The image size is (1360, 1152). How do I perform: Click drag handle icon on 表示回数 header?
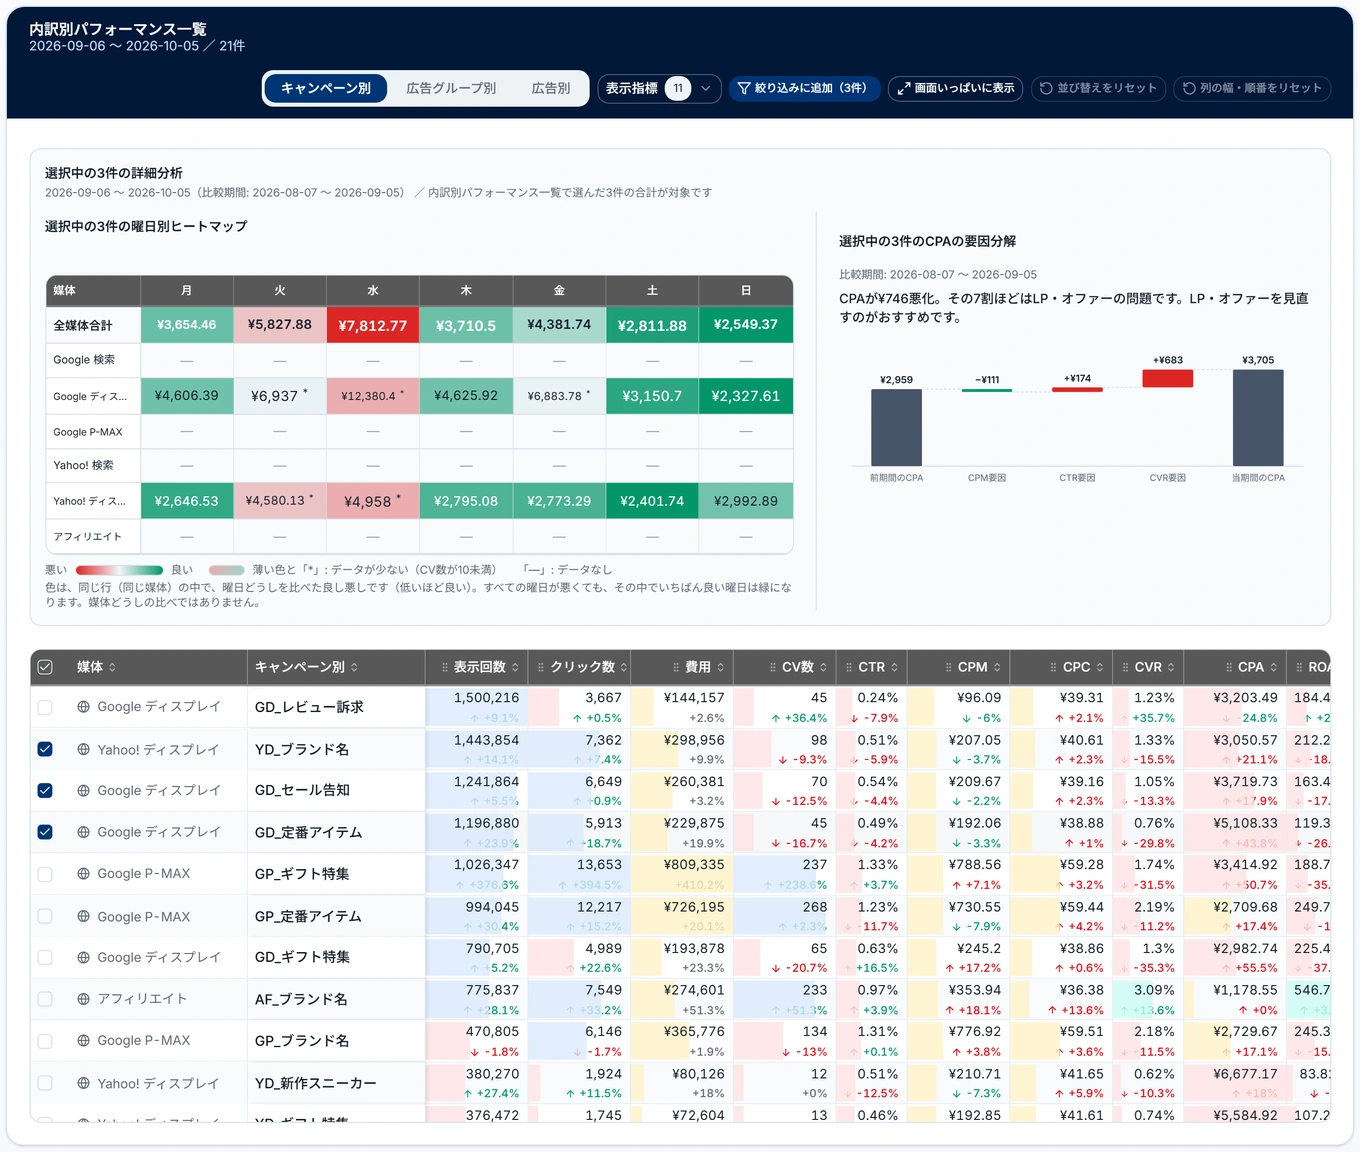(444, 667)
